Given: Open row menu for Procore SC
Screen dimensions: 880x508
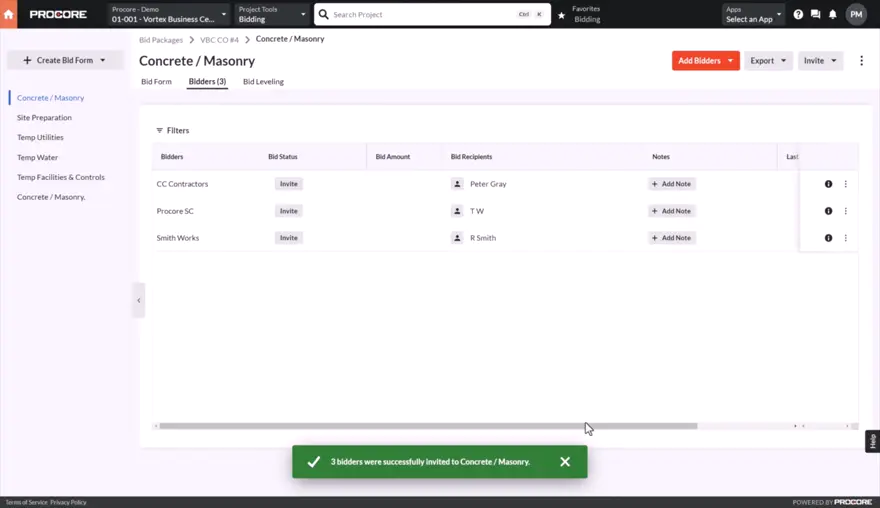Looking at the screenshot, I should [x=846, y=211].
